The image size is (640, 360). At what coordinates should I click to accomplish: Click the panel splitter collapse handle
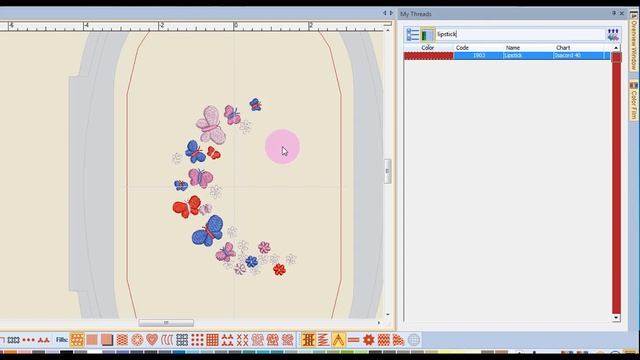(x=387, y=171)
